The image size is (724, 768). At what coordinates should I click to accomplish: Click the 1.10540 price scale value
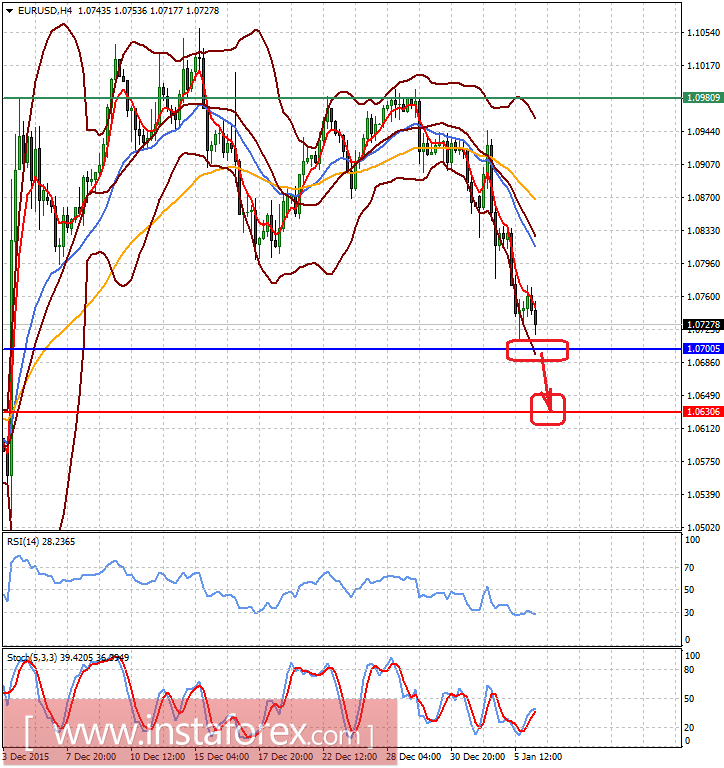click(x=703, y=33)
